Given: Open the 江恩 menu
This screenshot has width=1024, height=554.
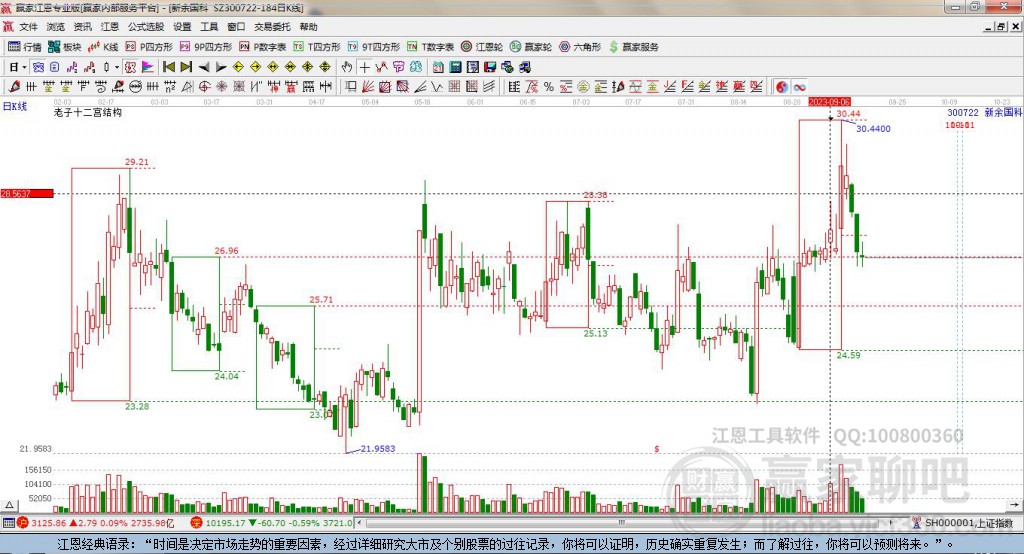Looking at the screenshot, I should (x=110, y=27).
